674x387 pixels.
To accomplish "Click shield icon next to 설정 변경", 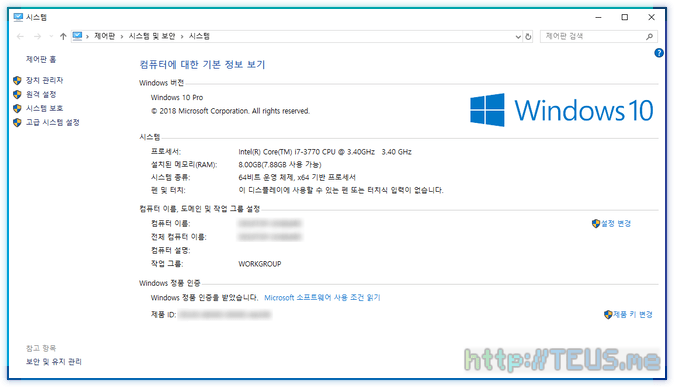I will click(596, 224).
